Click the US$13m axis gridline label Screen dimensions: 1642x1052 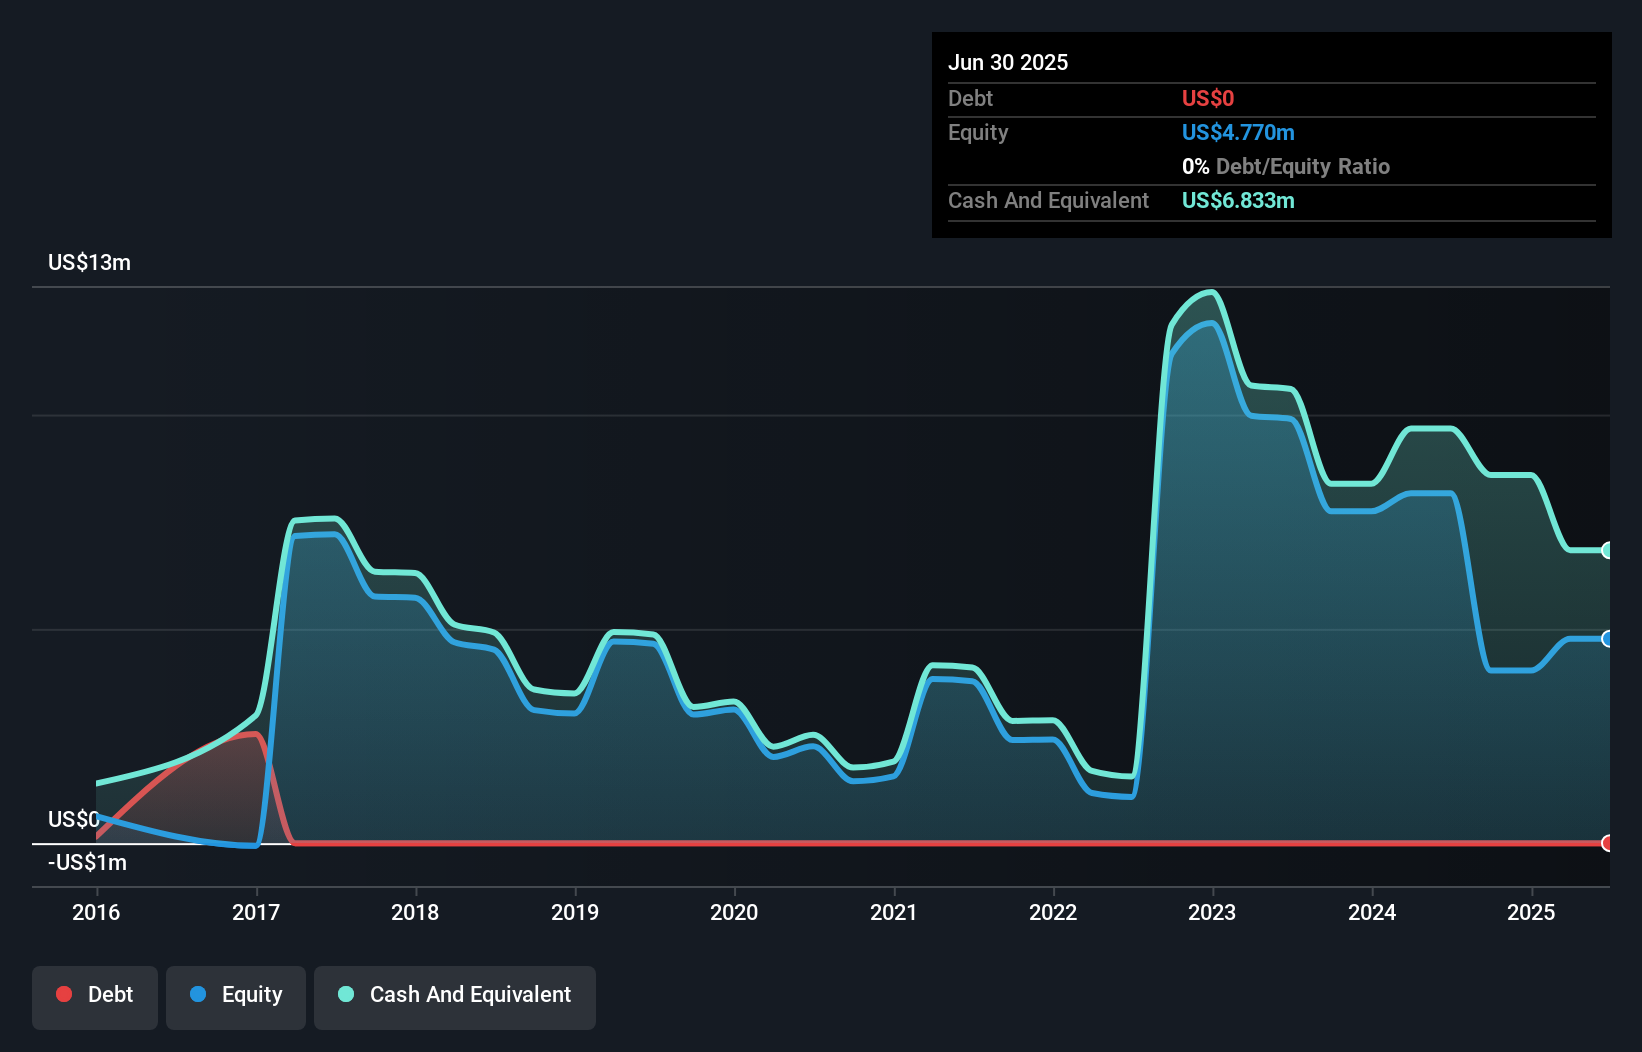pos(88,262)
